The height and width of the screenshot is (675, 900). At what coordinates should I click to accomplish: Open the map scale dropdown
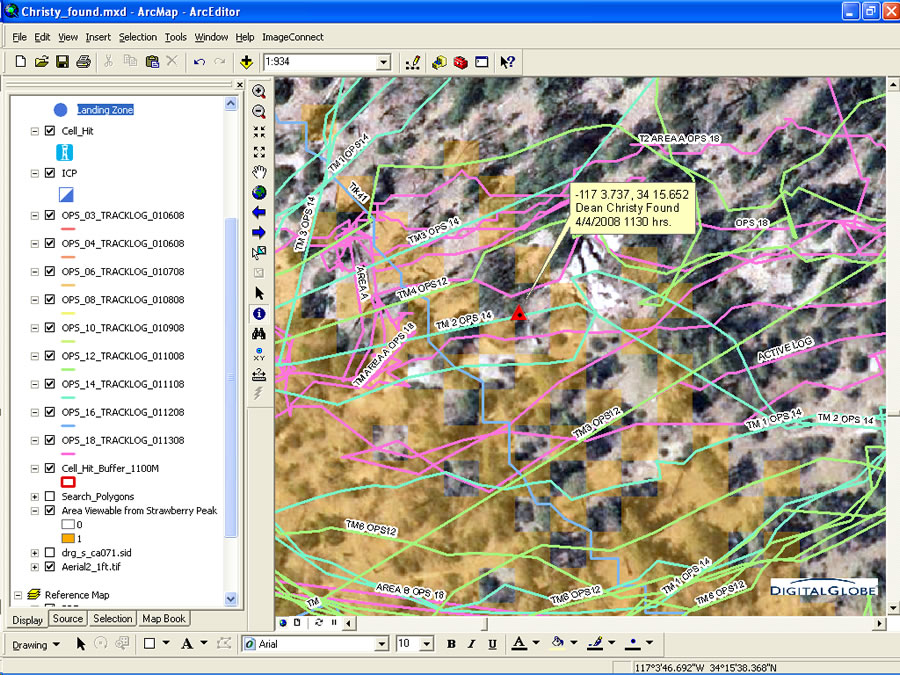(383, 62)
